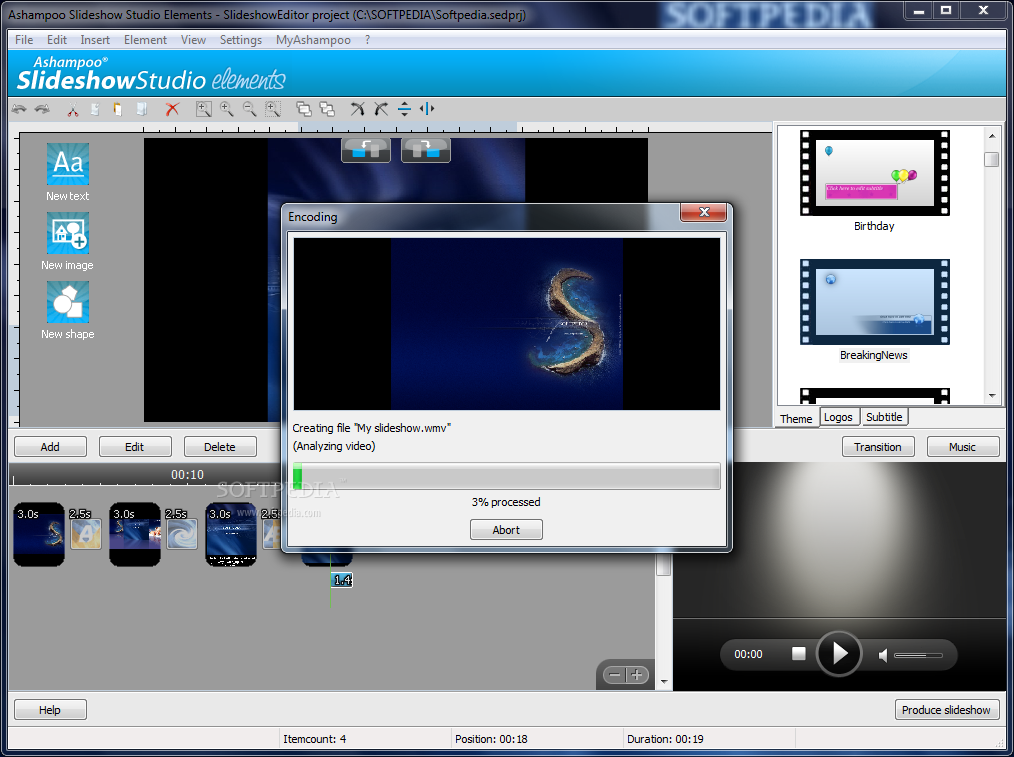Select the Birthday theme thumbnail
Viewport: 1014px width, 757px height.
point(874,173)
